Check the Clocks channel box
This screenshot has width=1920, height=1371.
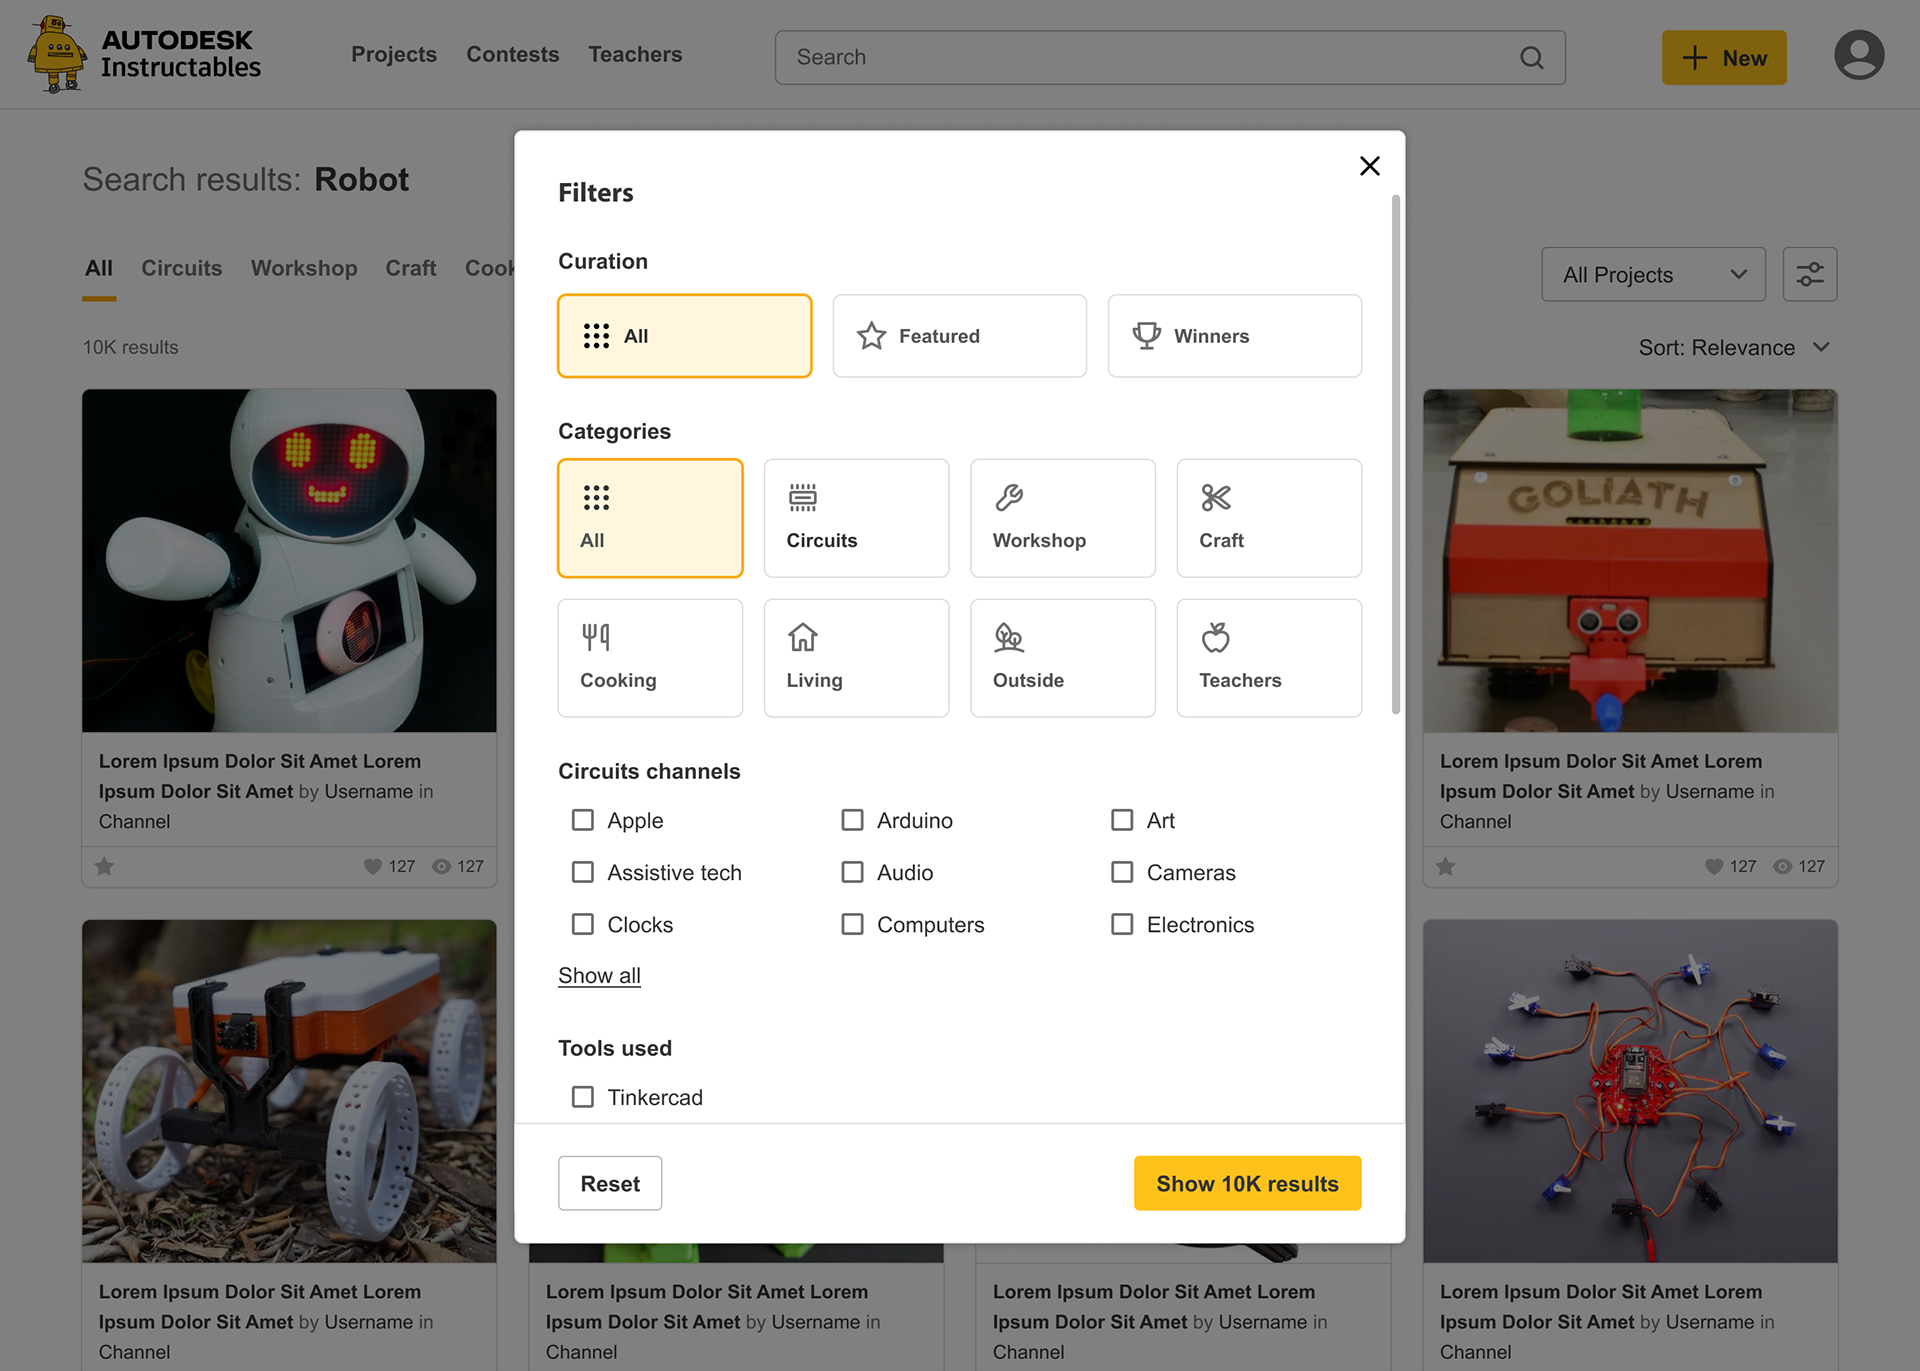(583, 924)
